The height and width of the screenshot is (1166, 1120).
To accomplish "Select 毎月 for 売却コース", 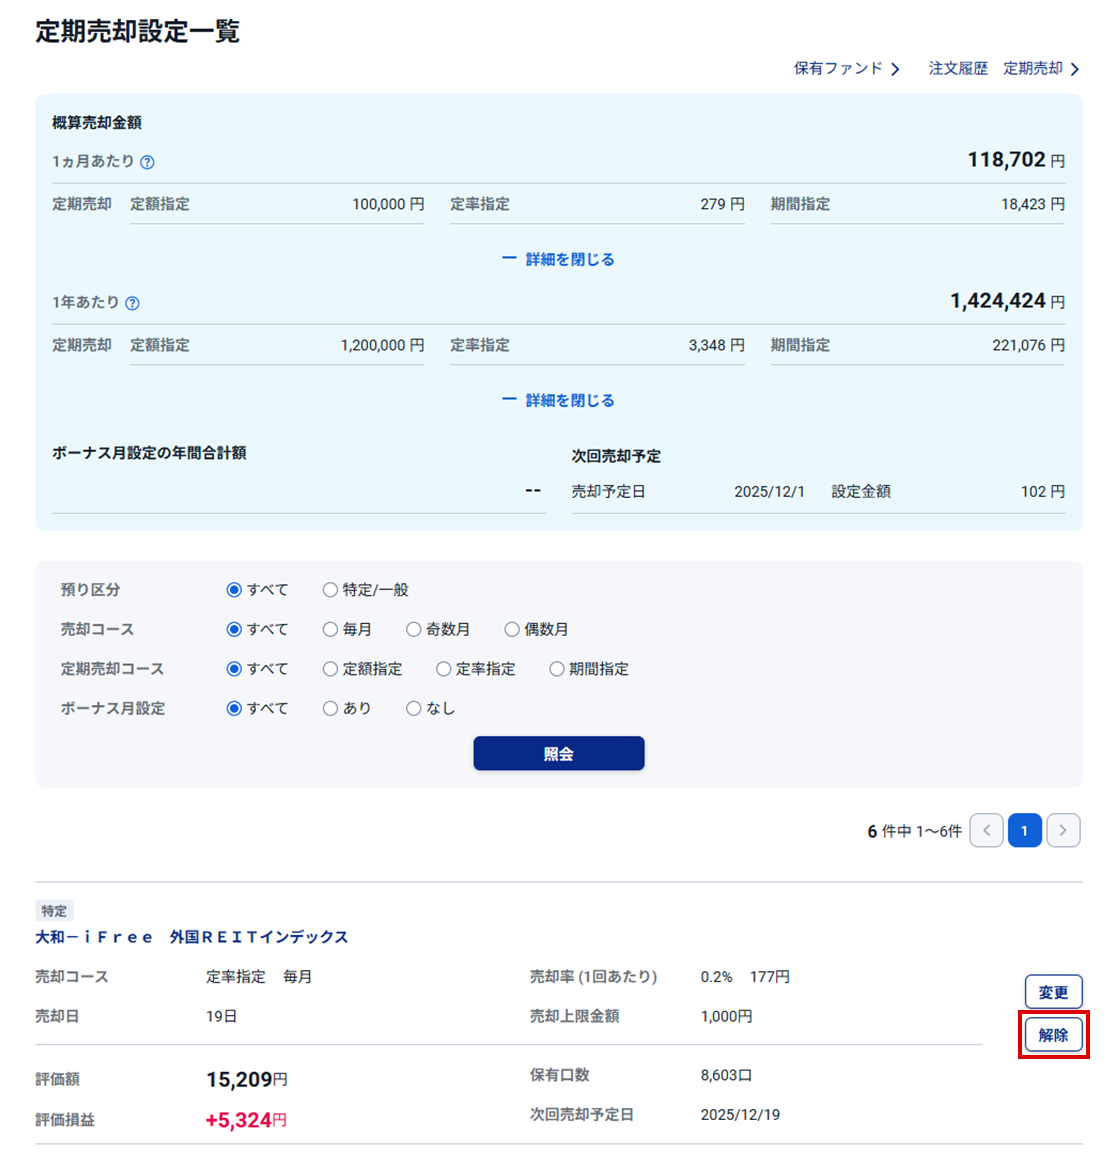I will 330,629.
